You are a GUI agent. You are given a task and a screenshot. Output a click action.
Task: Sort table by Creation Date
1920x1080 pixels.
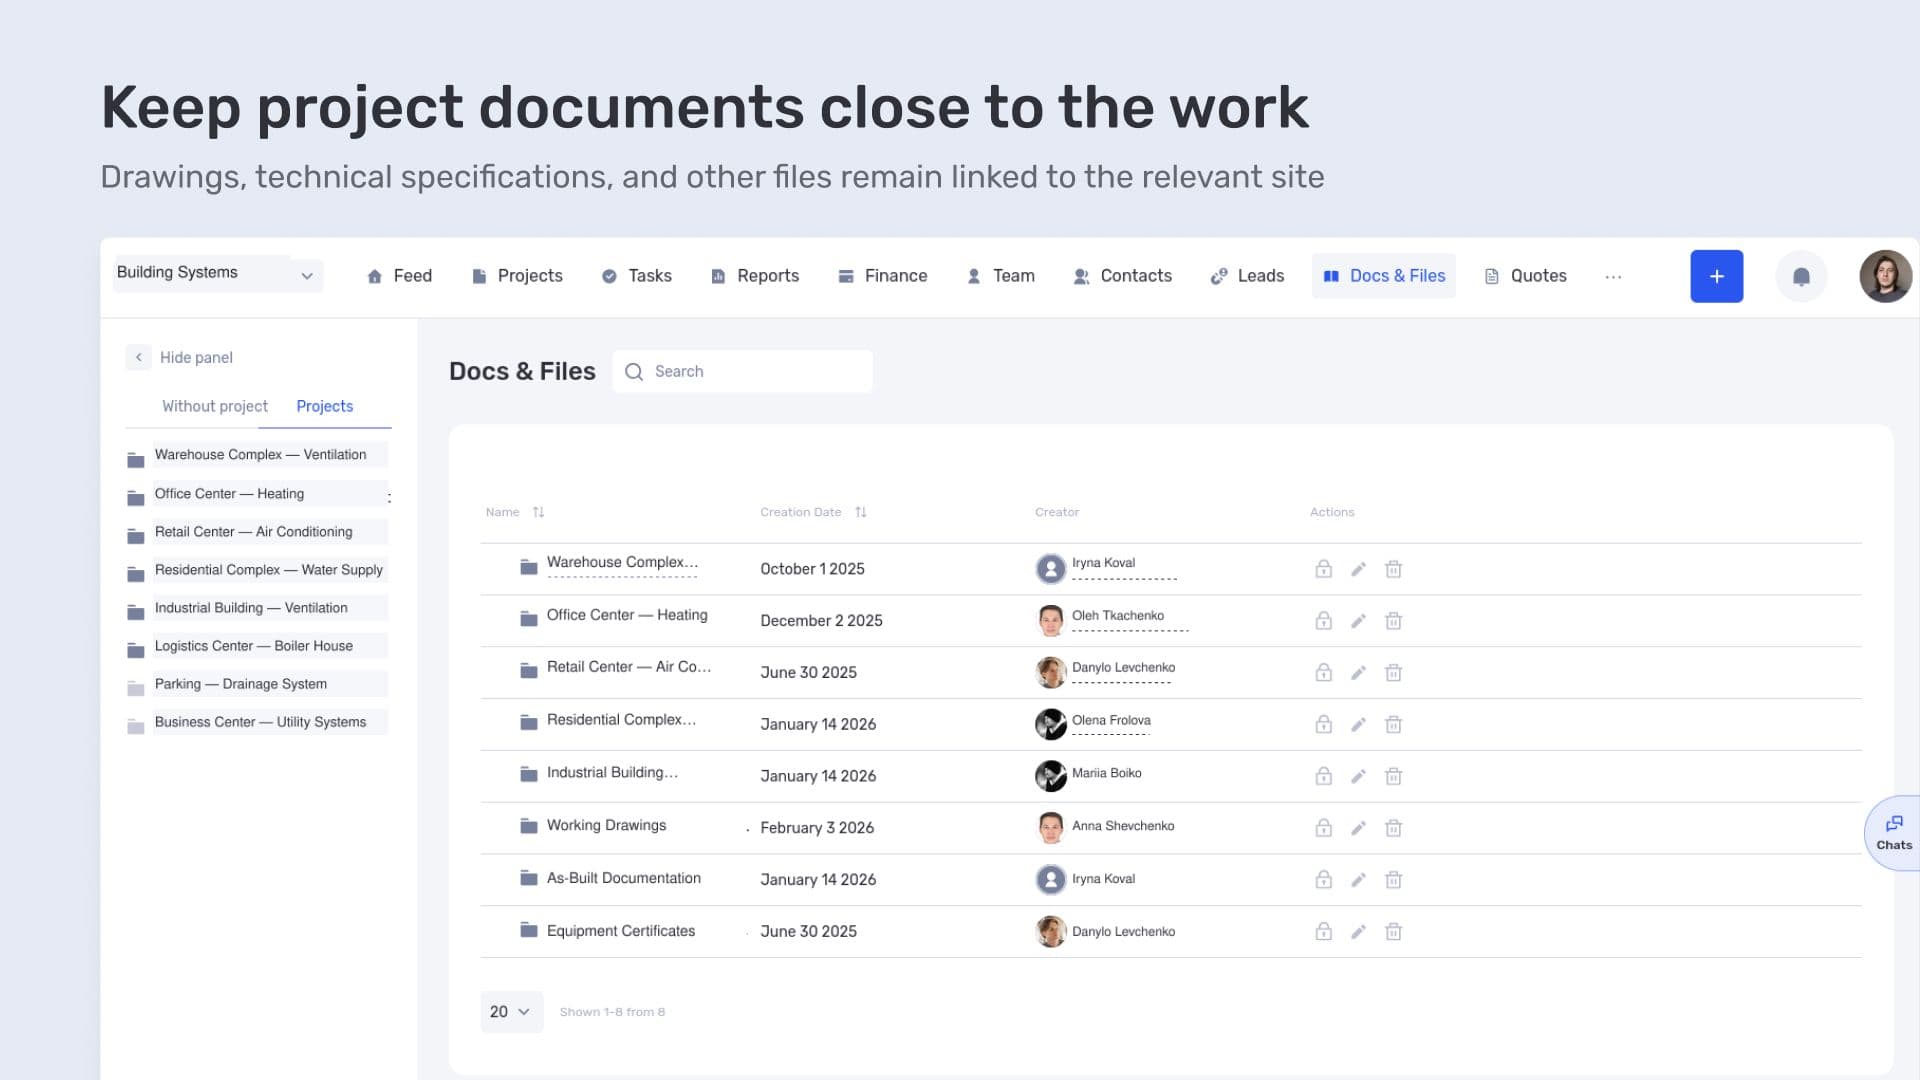click(x=860, y=512)
